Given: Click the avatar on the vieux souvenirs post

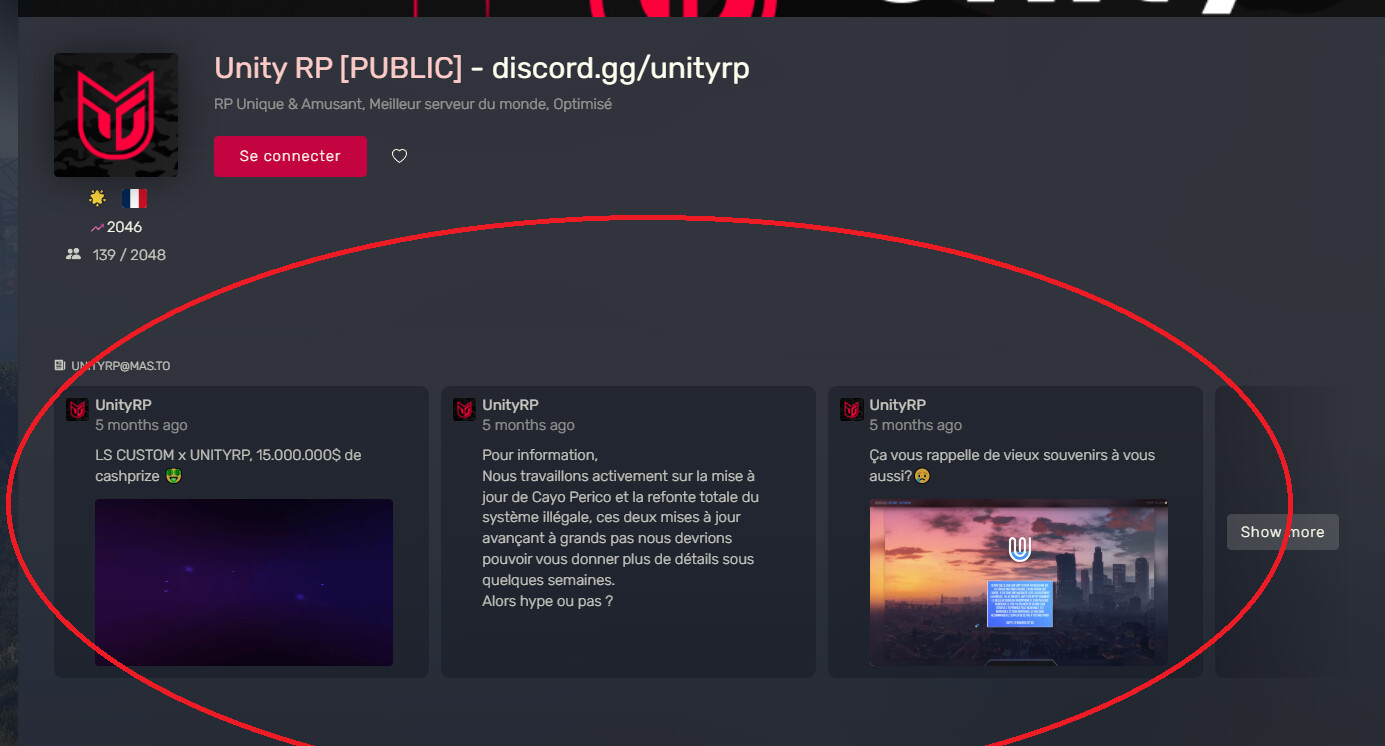Looking at the screenshot, I should click(851, 410).
